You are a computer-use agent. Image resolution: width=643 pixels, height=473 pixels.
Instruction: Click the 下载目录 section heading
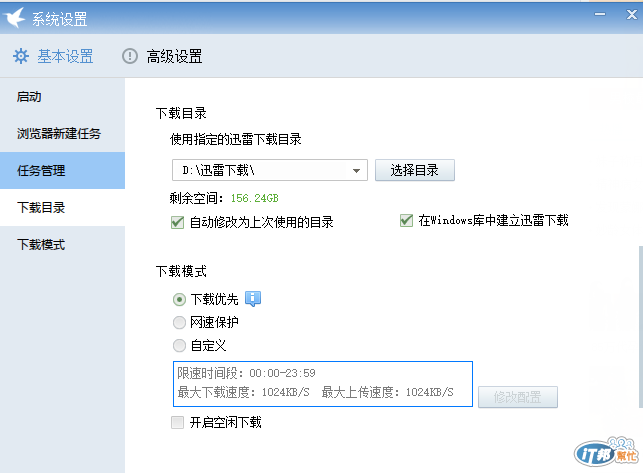tap(181, 113)
